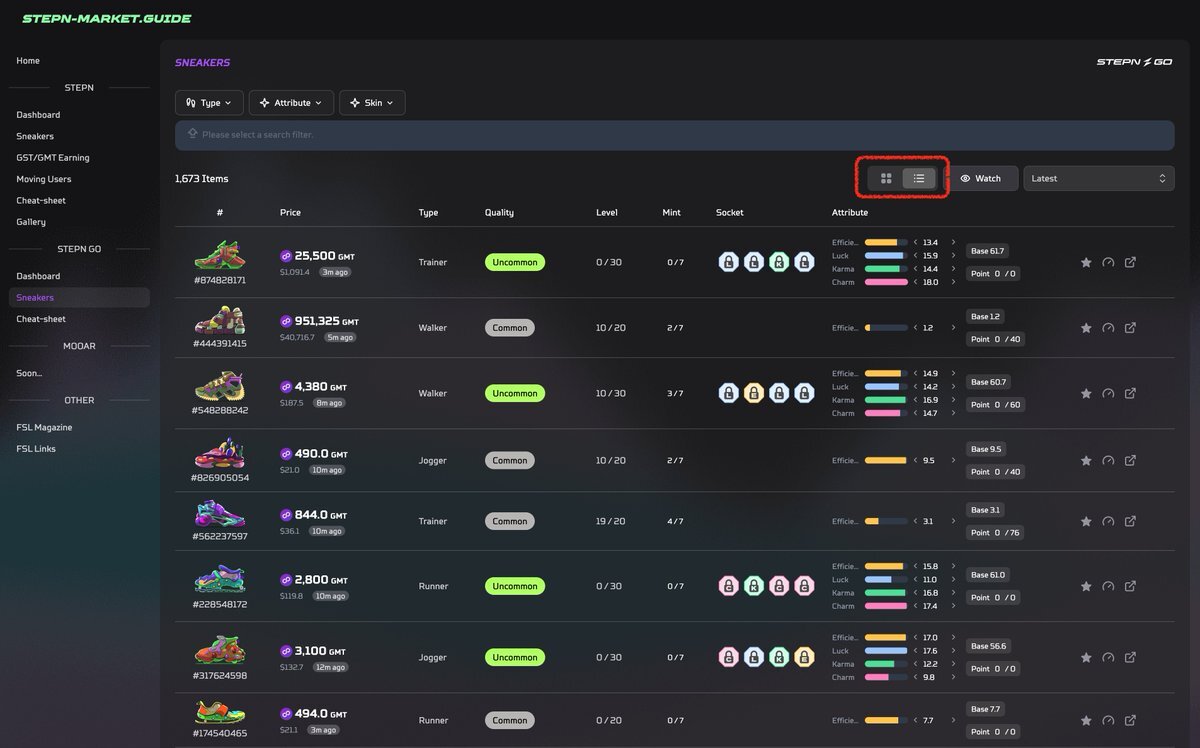Open external link for sneaker #228548172
Image resolution: width=1200 pixels, height=748 pixels.
pyautogui.click(x=1130, y=586)
